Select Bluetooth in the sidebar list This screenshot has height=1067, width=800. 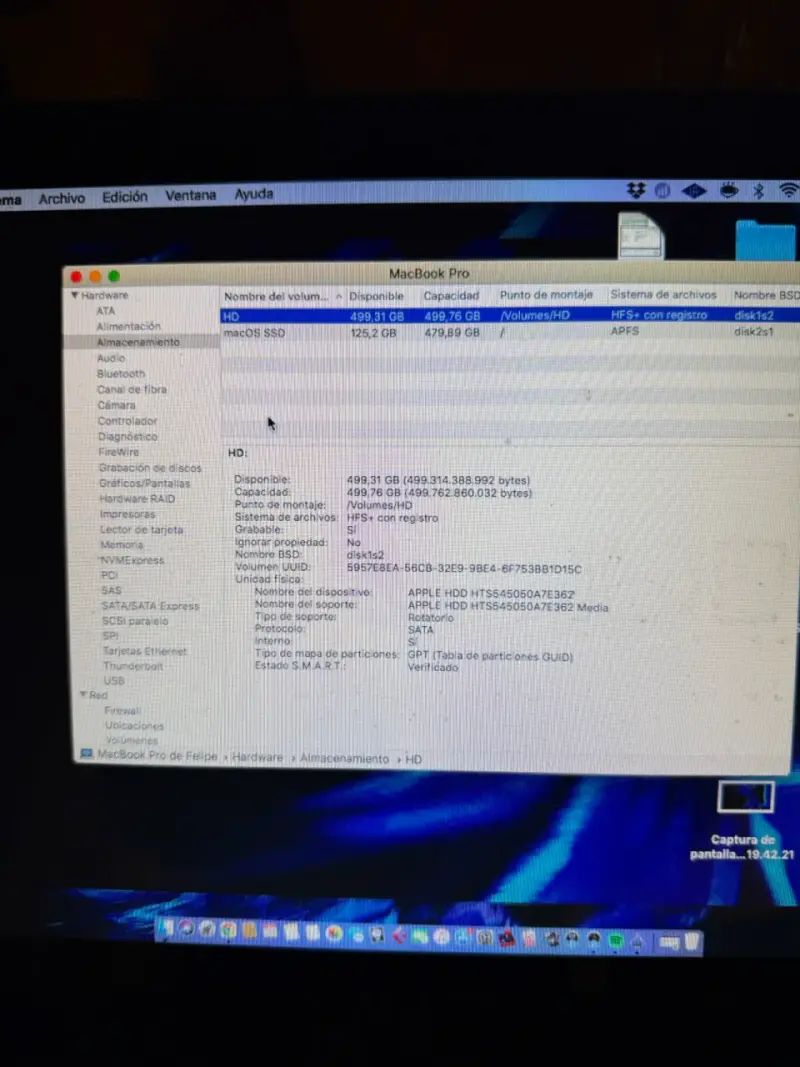tap(120, 374)
